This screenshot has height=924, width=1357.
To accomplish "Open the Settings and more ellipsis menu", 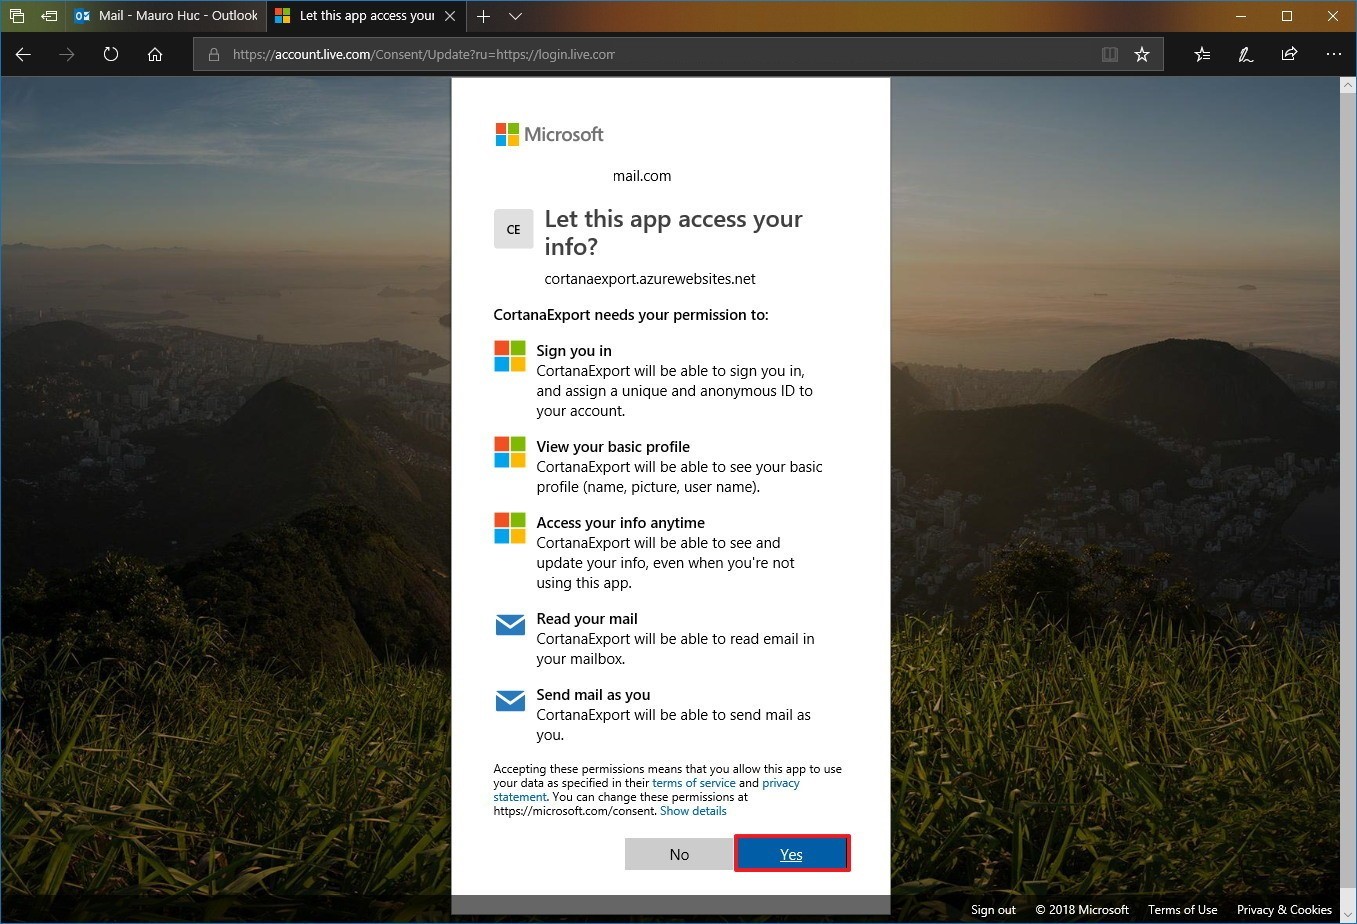I will pyautogui.click(x=1334, y=55).
